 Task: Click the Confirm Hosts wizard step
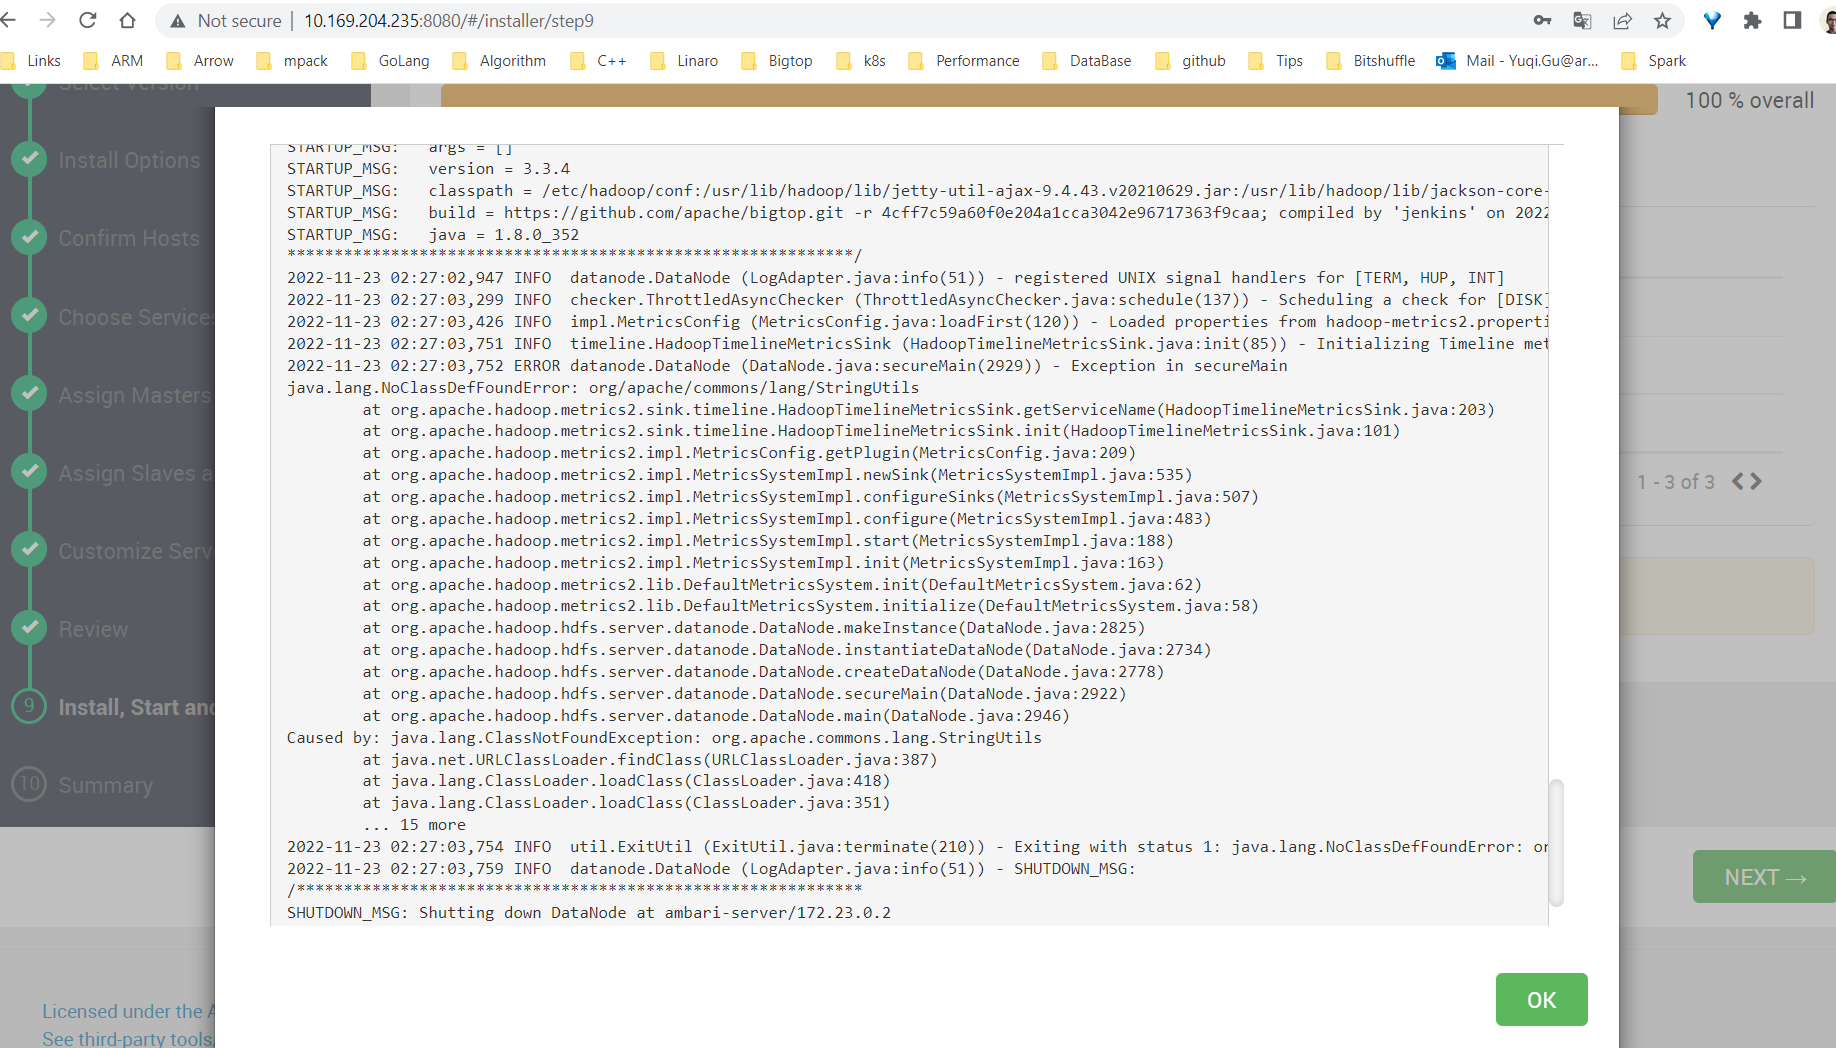[129, 238]
